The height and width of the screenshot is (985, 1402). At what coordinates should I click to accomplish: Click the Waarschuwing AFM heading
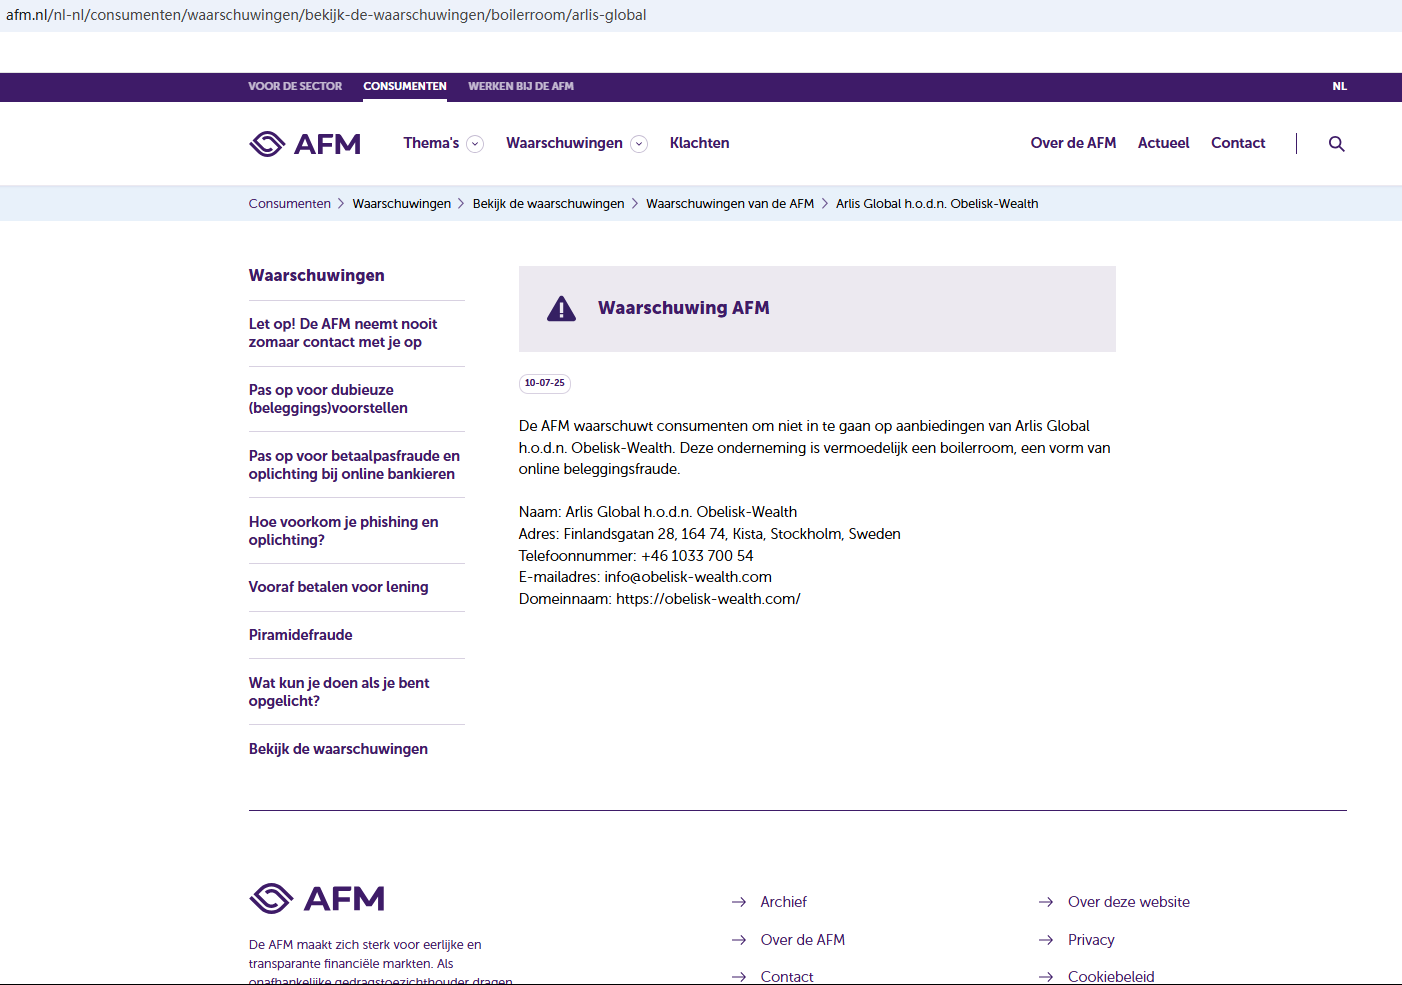coord(684,308)
